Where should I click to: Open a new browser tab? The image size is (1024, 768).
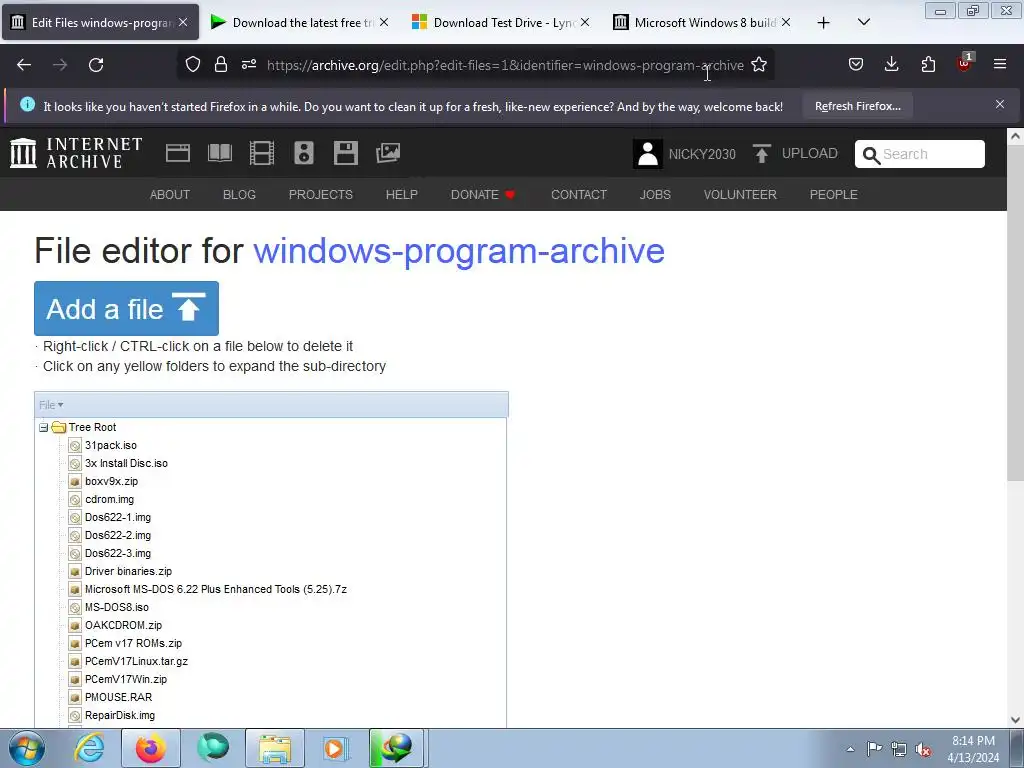tap(824, 23)
